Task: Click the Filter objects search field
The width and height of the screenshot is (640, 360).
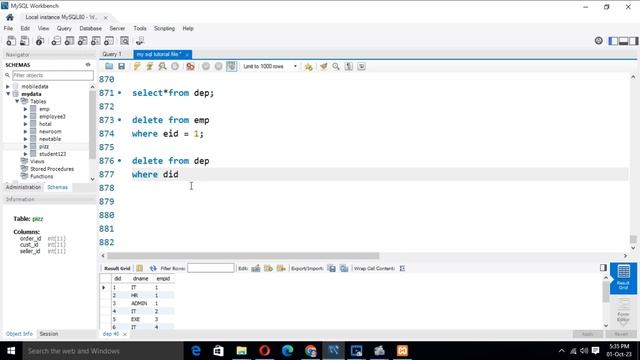Action: point(53,75)
